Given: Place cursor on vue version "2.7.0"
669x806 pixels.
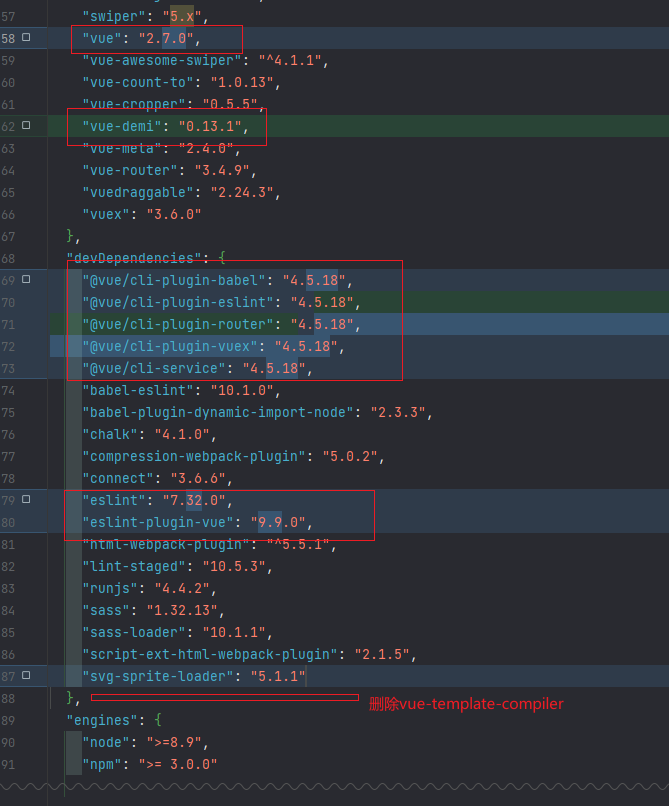Looking at the screenshot, I should coord(164,39).
